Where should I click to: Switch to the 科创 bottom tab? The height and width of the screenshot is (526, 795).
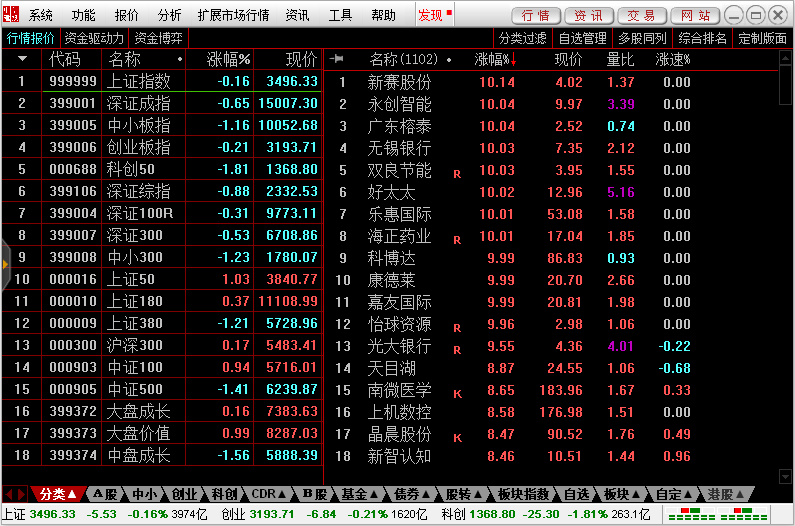225,494
